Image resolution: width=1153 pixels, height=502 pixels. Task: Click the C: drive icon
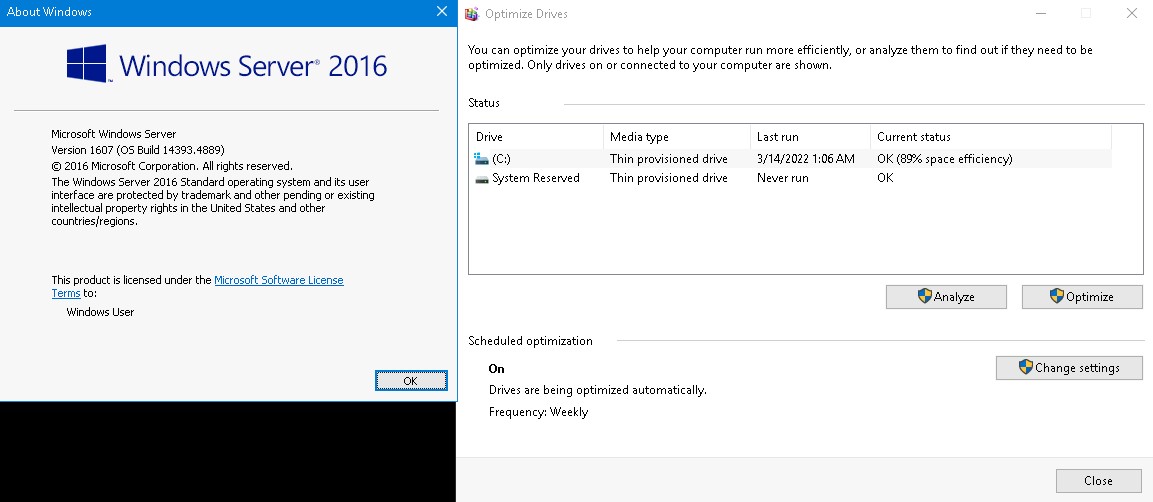pyautogui.click(x=482, y=159)
